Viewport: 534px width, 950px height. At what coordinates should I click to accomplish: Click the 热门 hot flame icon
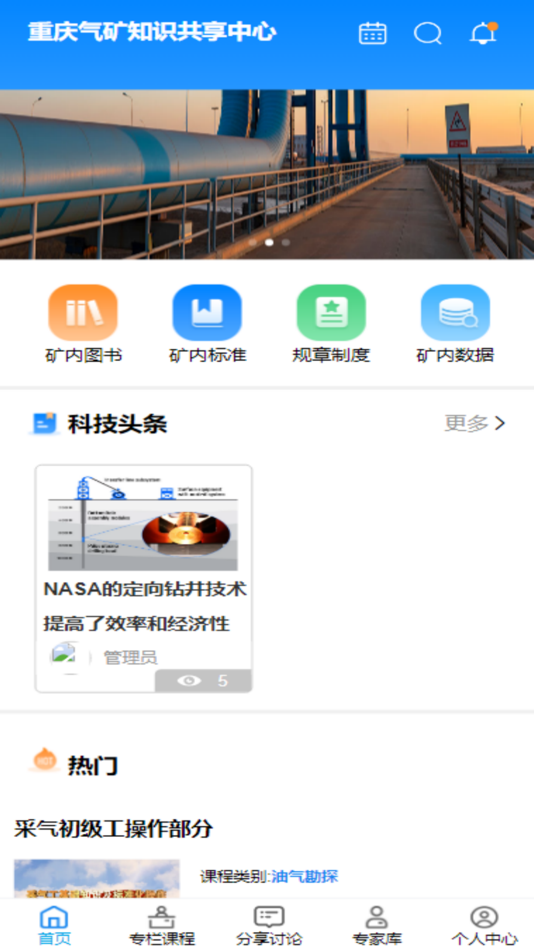pyautogui.click(x=45, y=760)
